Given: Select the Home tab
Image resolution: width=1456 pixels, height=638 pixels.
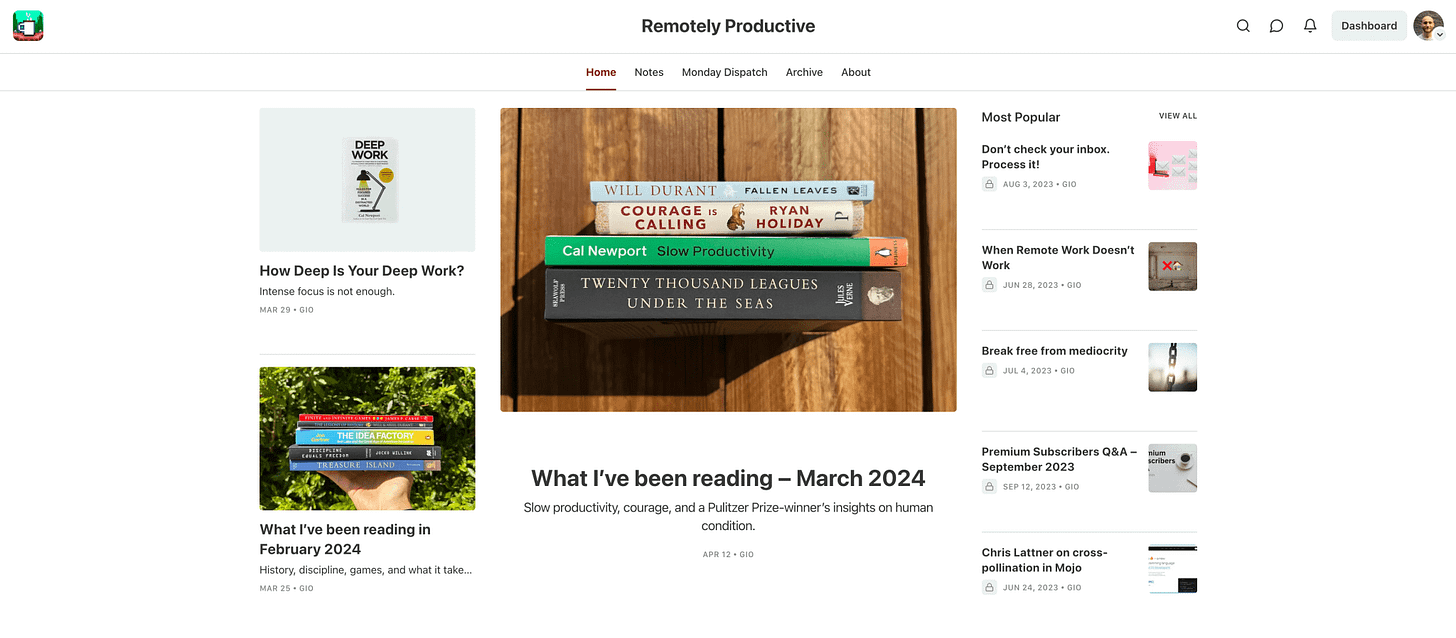Looking at the screenshot, I should 601,72.
